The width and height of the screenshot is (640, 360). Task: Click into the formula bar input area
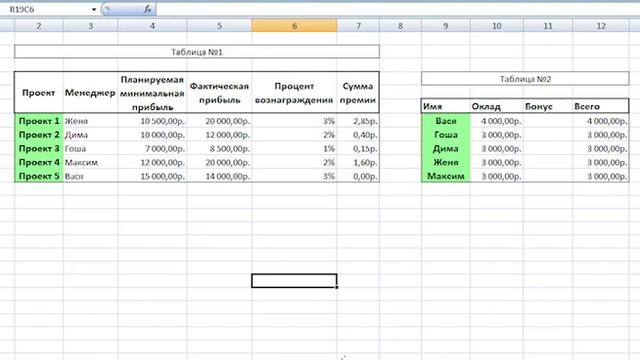pos(398,9)
